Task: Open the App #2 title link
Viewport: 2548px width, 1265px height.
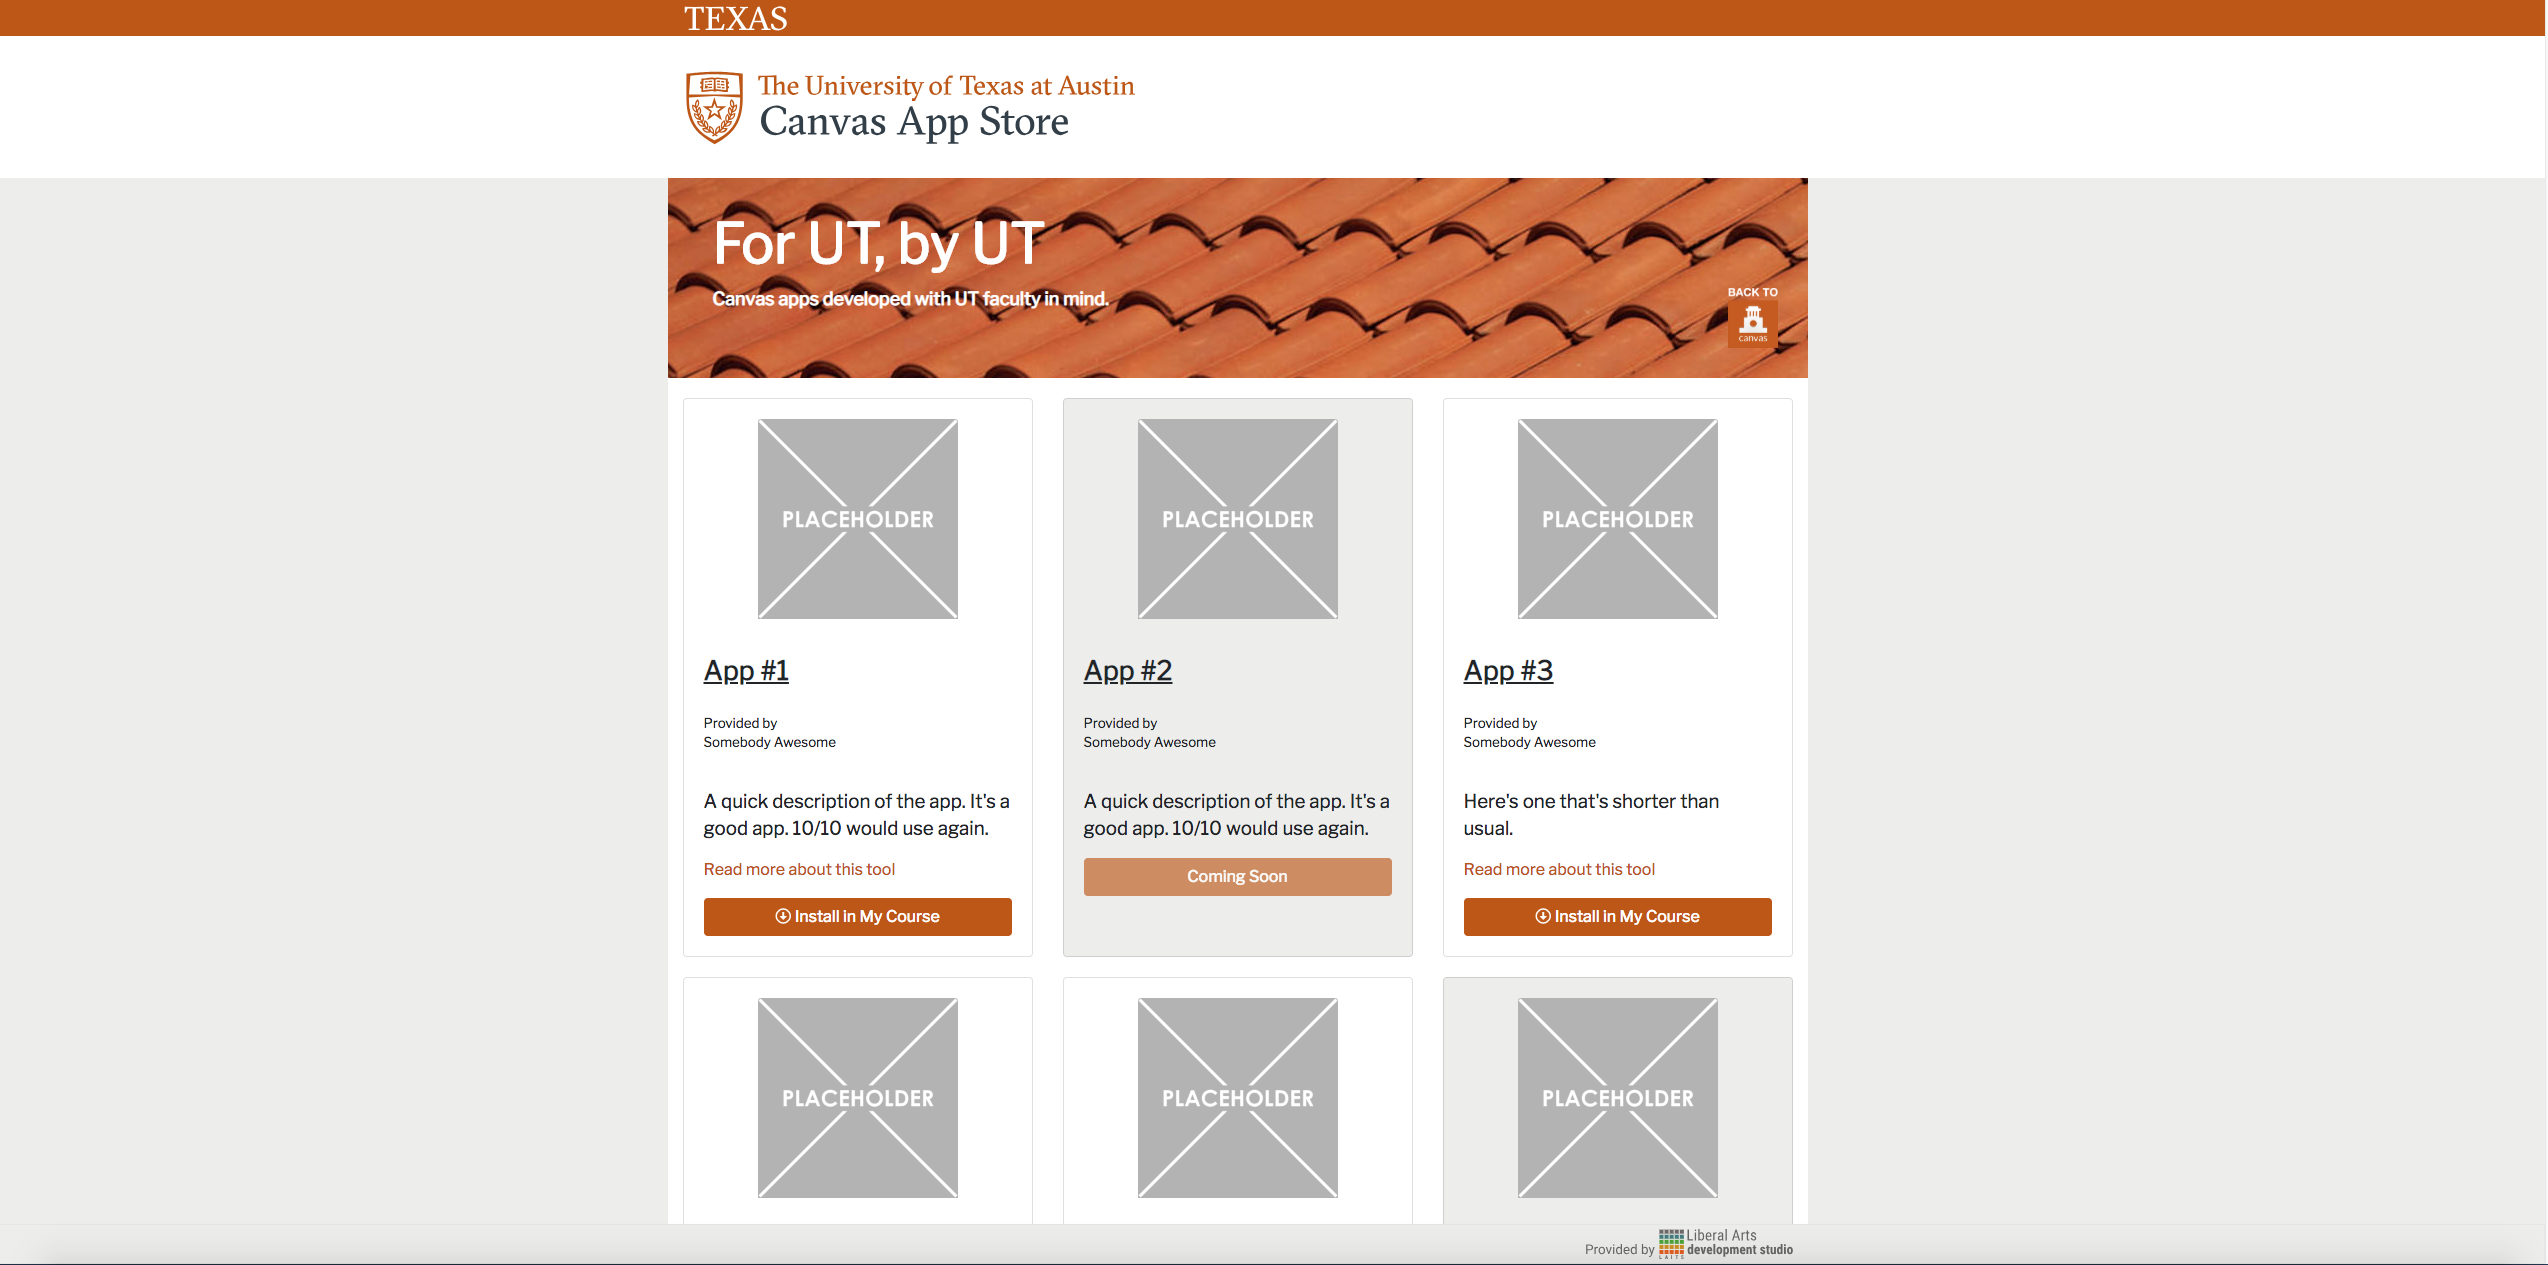Action: [x=1127, y=671]
